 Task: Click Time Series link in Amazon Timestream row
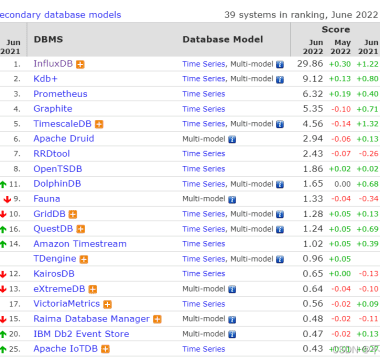pos(204,244)
